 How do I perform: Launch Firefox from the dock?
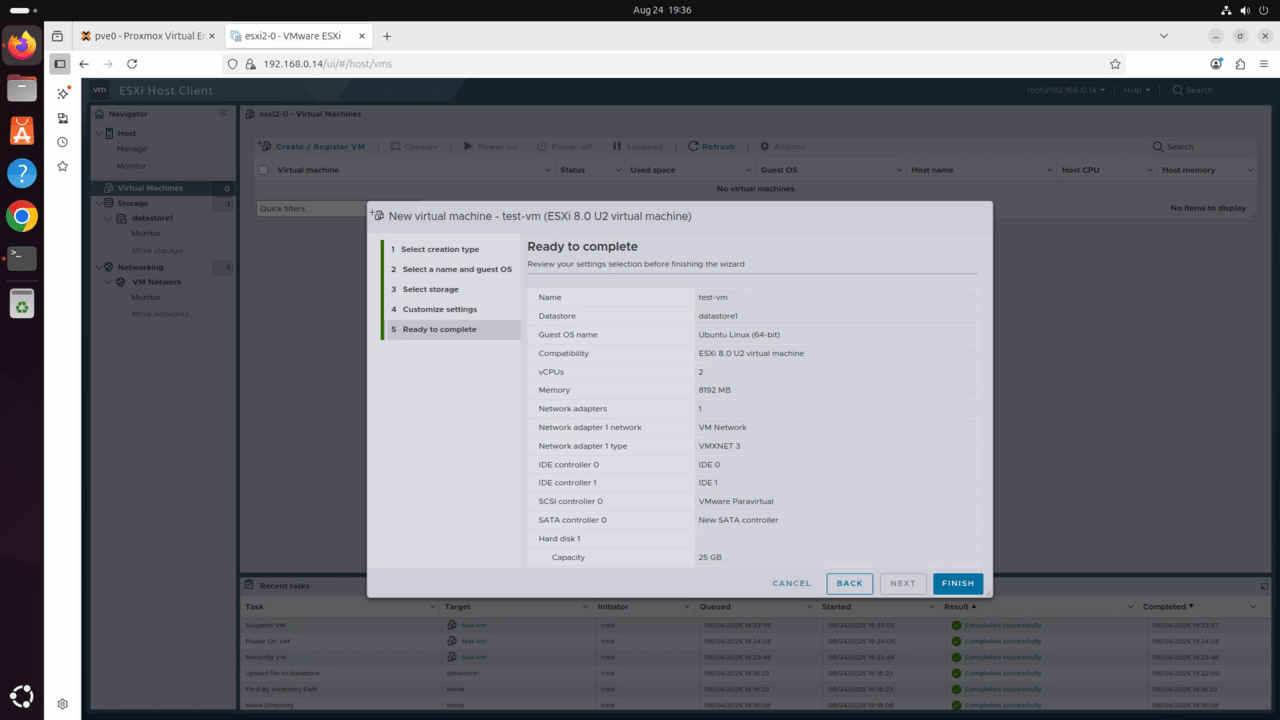tap(22, 44)
